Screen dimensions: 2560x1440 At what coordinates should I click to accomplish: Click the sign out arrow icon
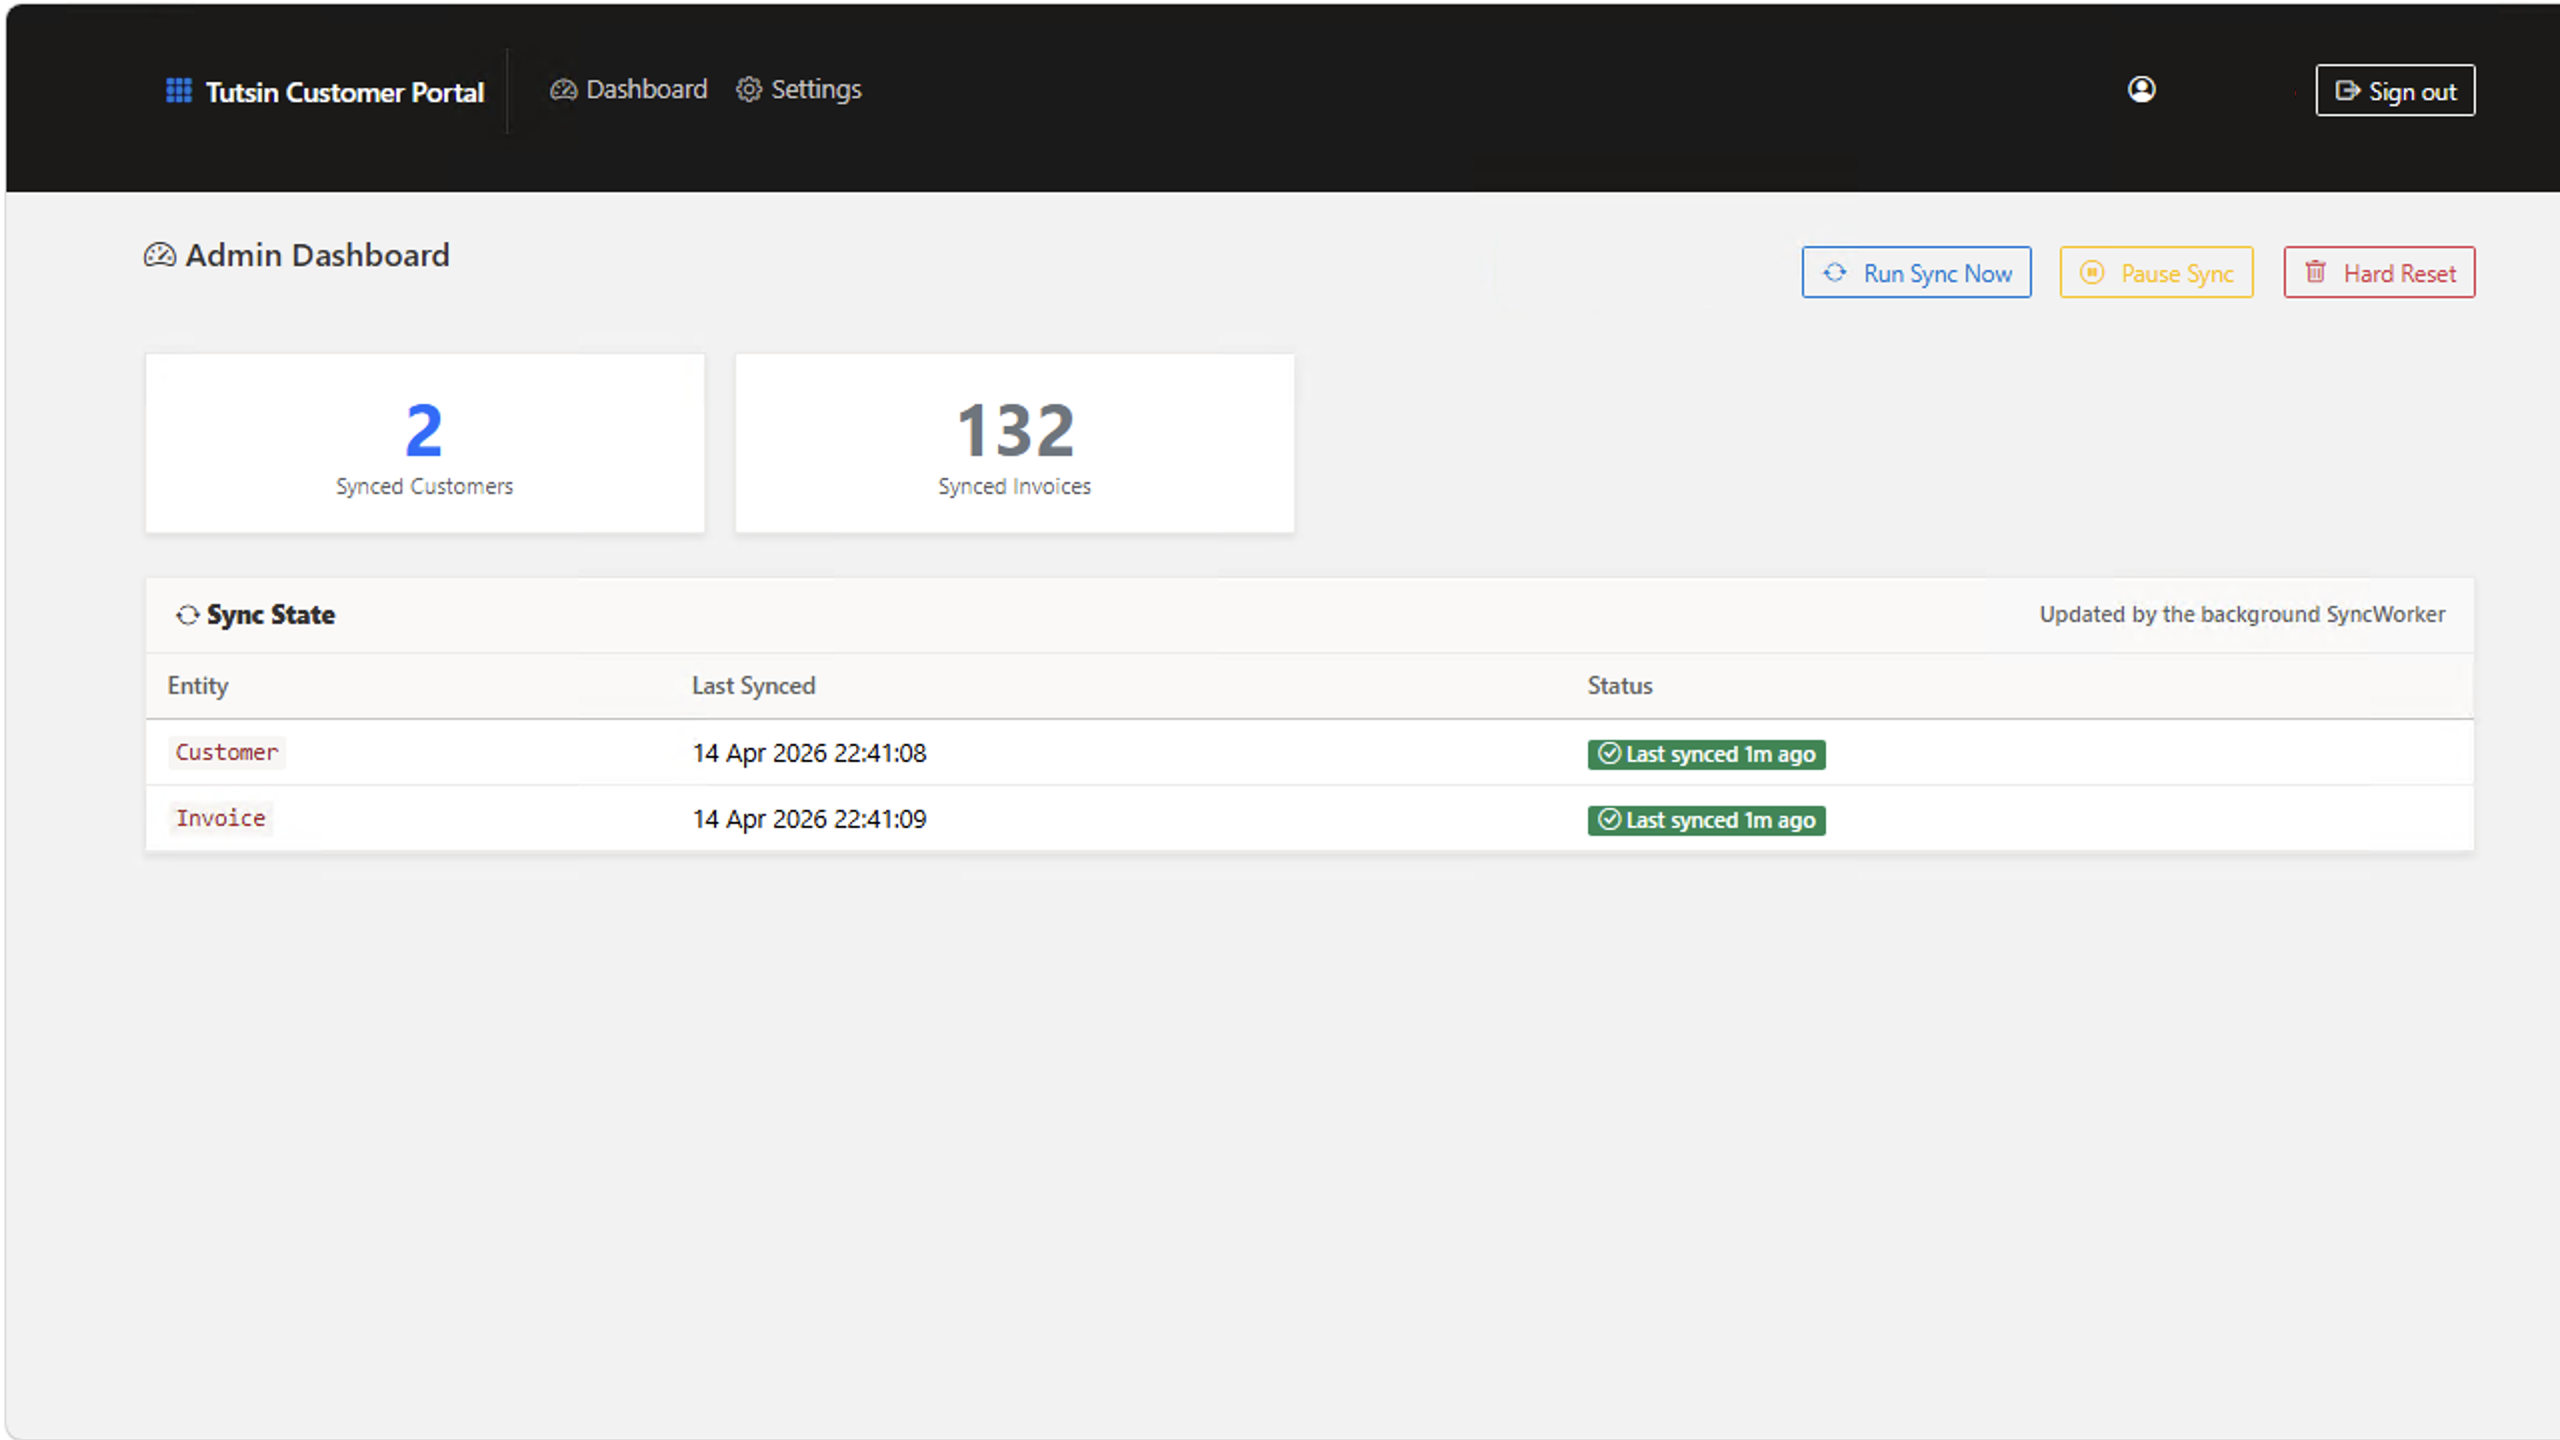[2347, 91]
